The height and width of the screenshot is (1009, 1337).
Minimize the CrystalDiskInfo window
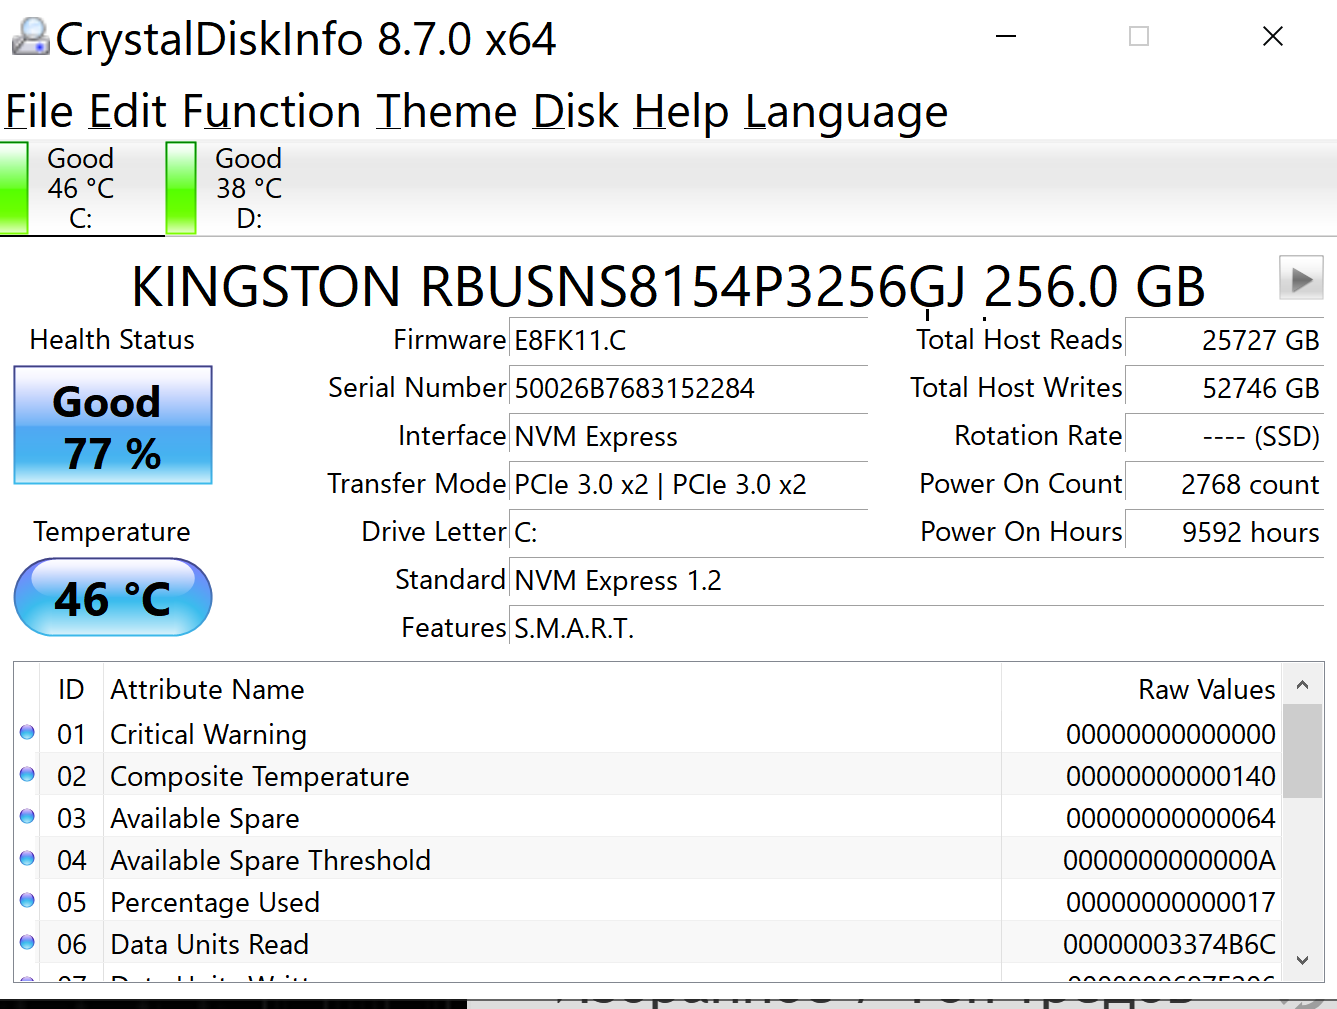click(x=1006, y=37)
